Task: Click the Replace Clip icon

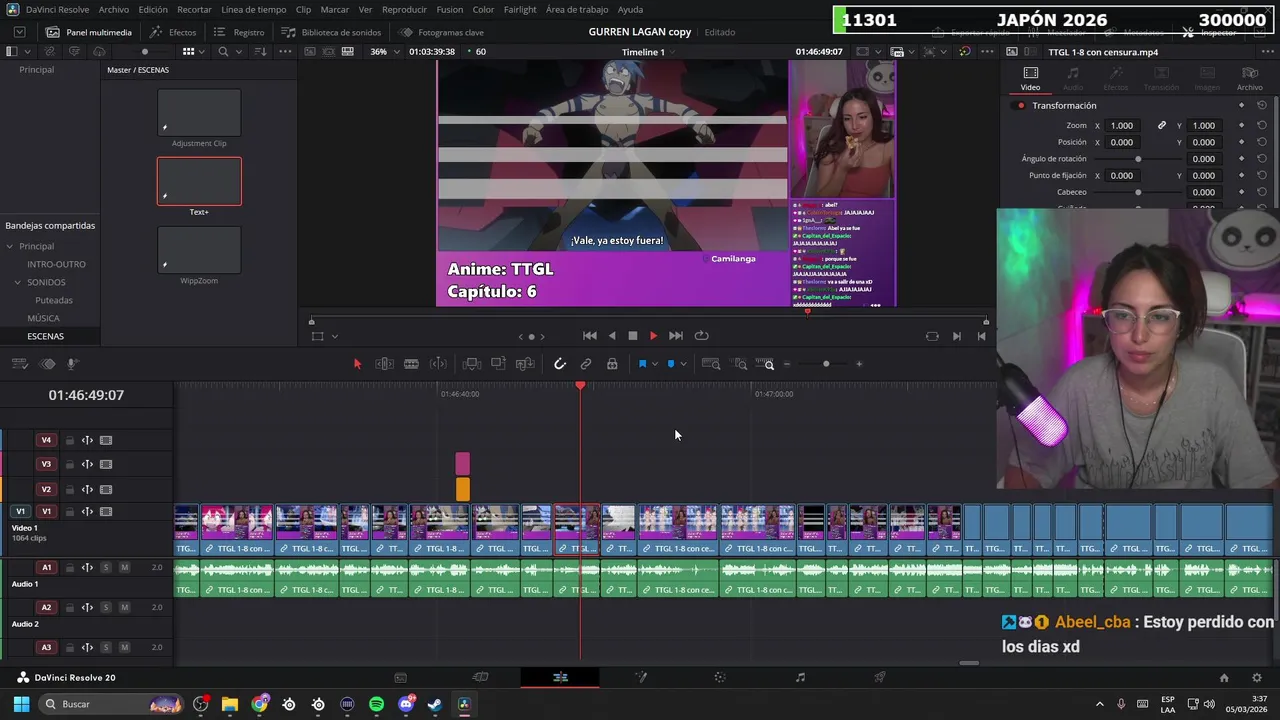Action: coord(525,364)
